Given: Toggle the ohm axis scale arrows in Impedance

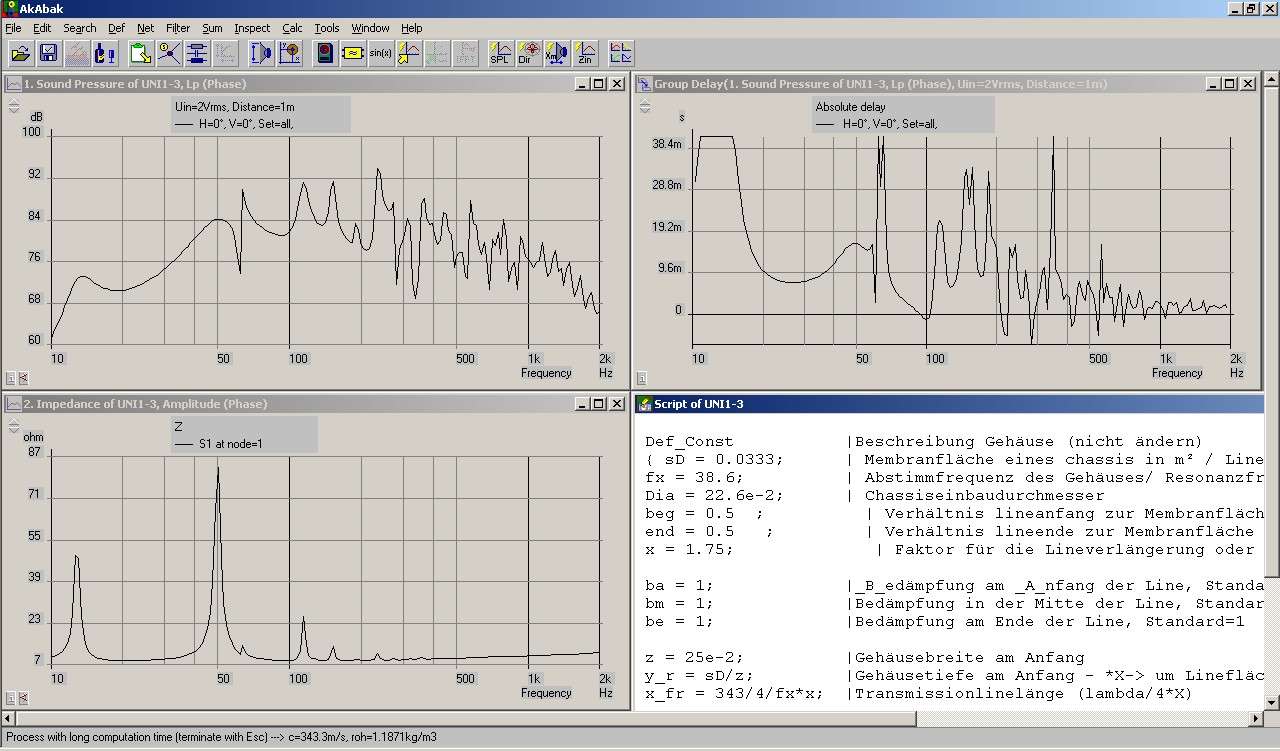Looking at the screenshot, I should click(14, 425).
